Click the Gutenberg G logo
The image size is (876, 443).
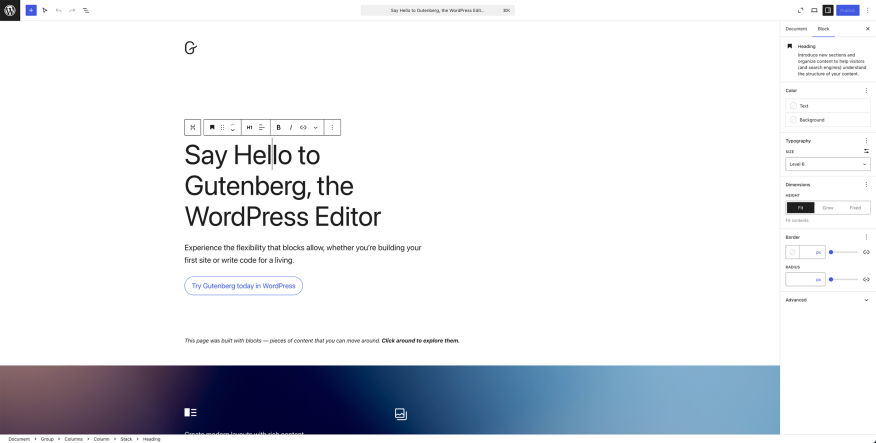coord(191,48)
